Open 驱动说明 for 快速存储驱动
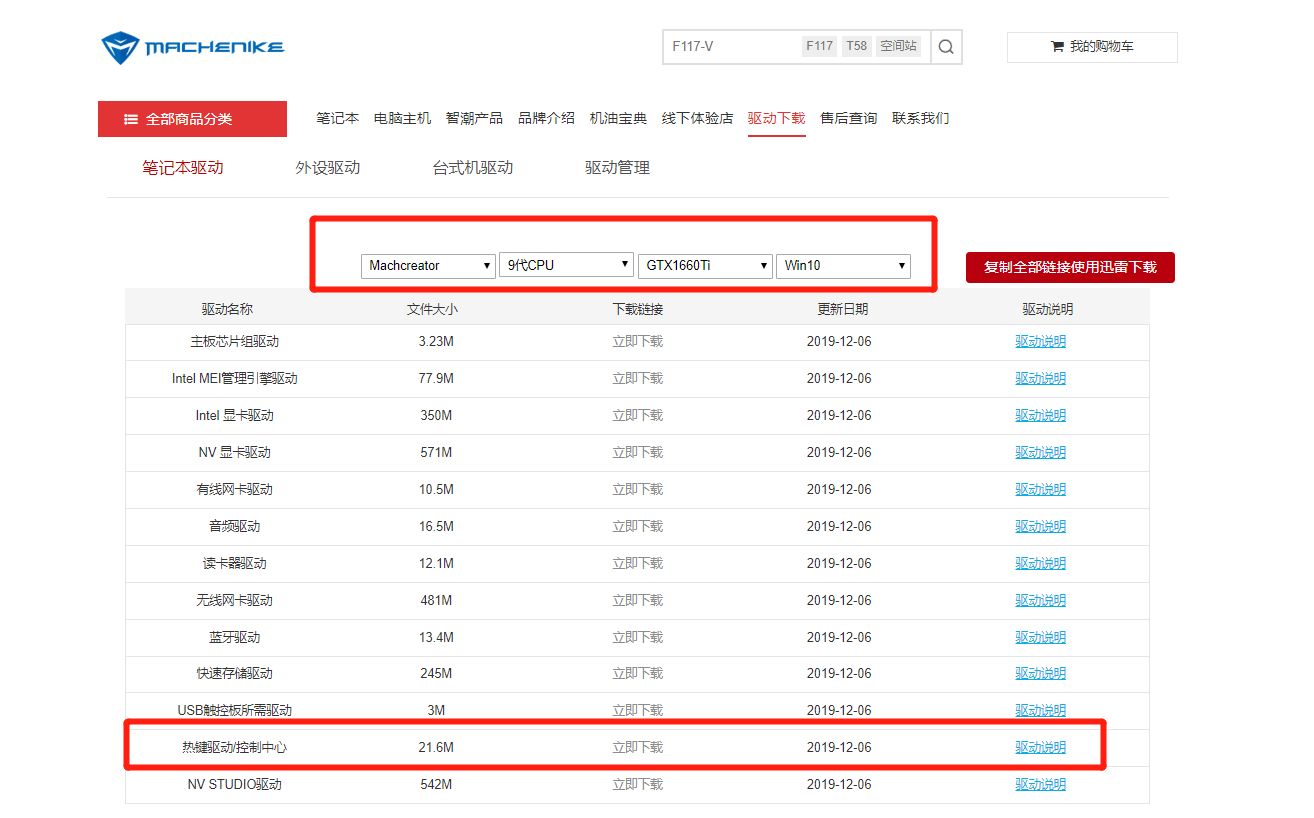1314x818 pixels. (1041, 673)
